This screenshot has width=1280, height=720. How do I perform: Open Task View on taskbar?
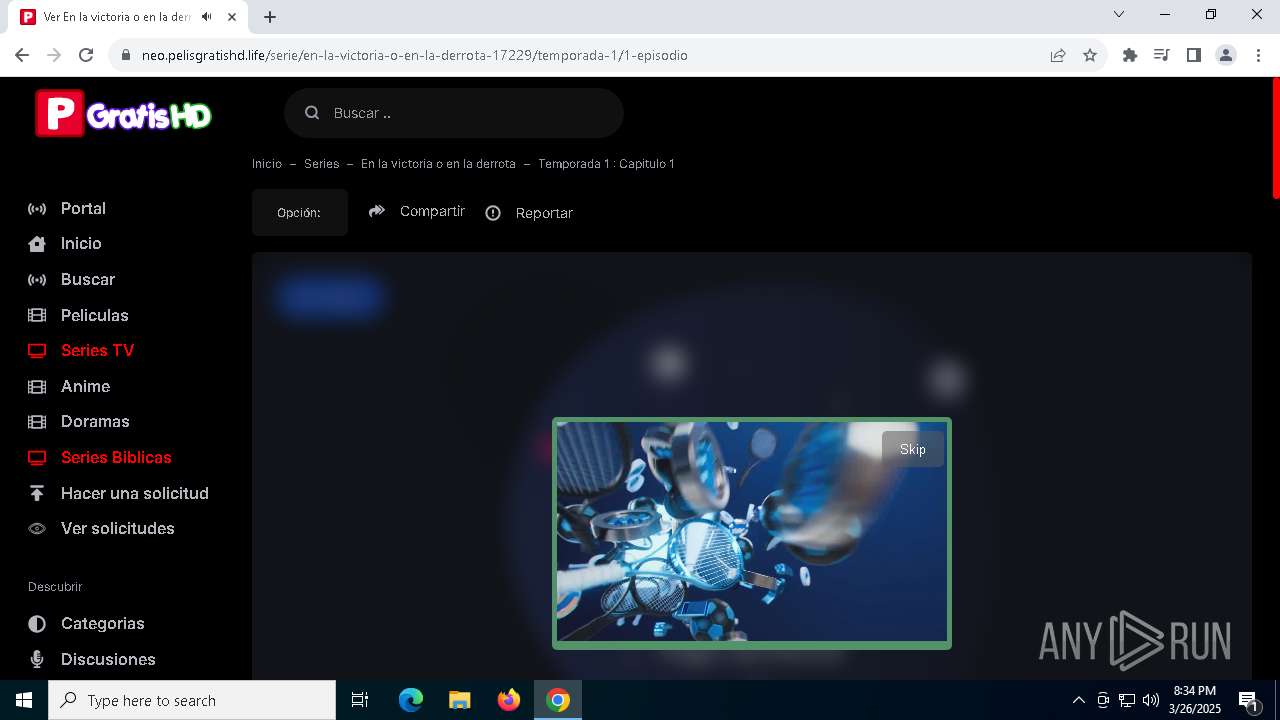[x=360, y=700]
